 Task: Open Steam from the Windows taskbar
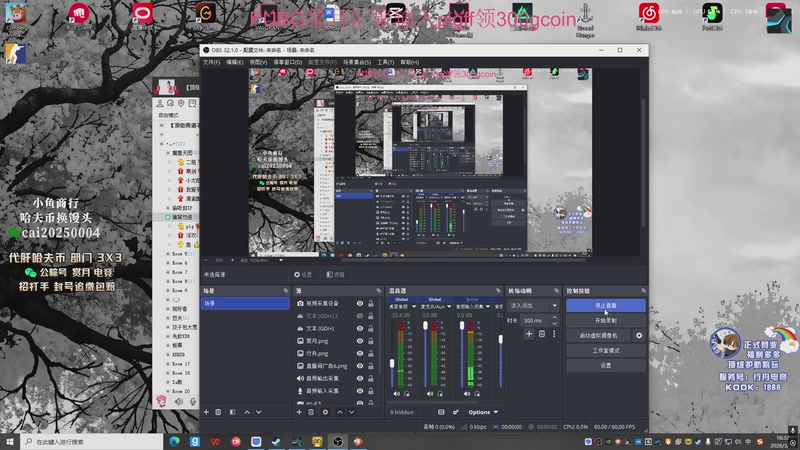pos(276,441)
